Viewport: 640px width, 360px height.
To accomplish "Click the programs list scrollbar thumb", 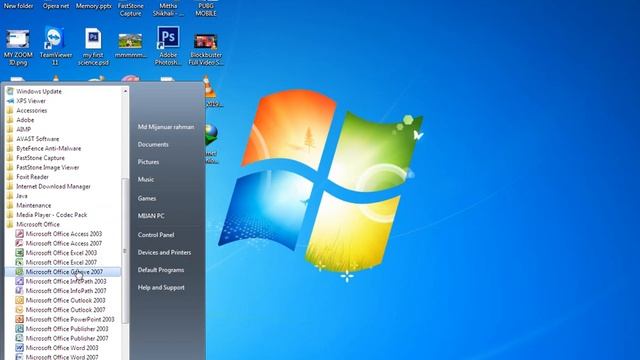I will click(x=125, y=251).
